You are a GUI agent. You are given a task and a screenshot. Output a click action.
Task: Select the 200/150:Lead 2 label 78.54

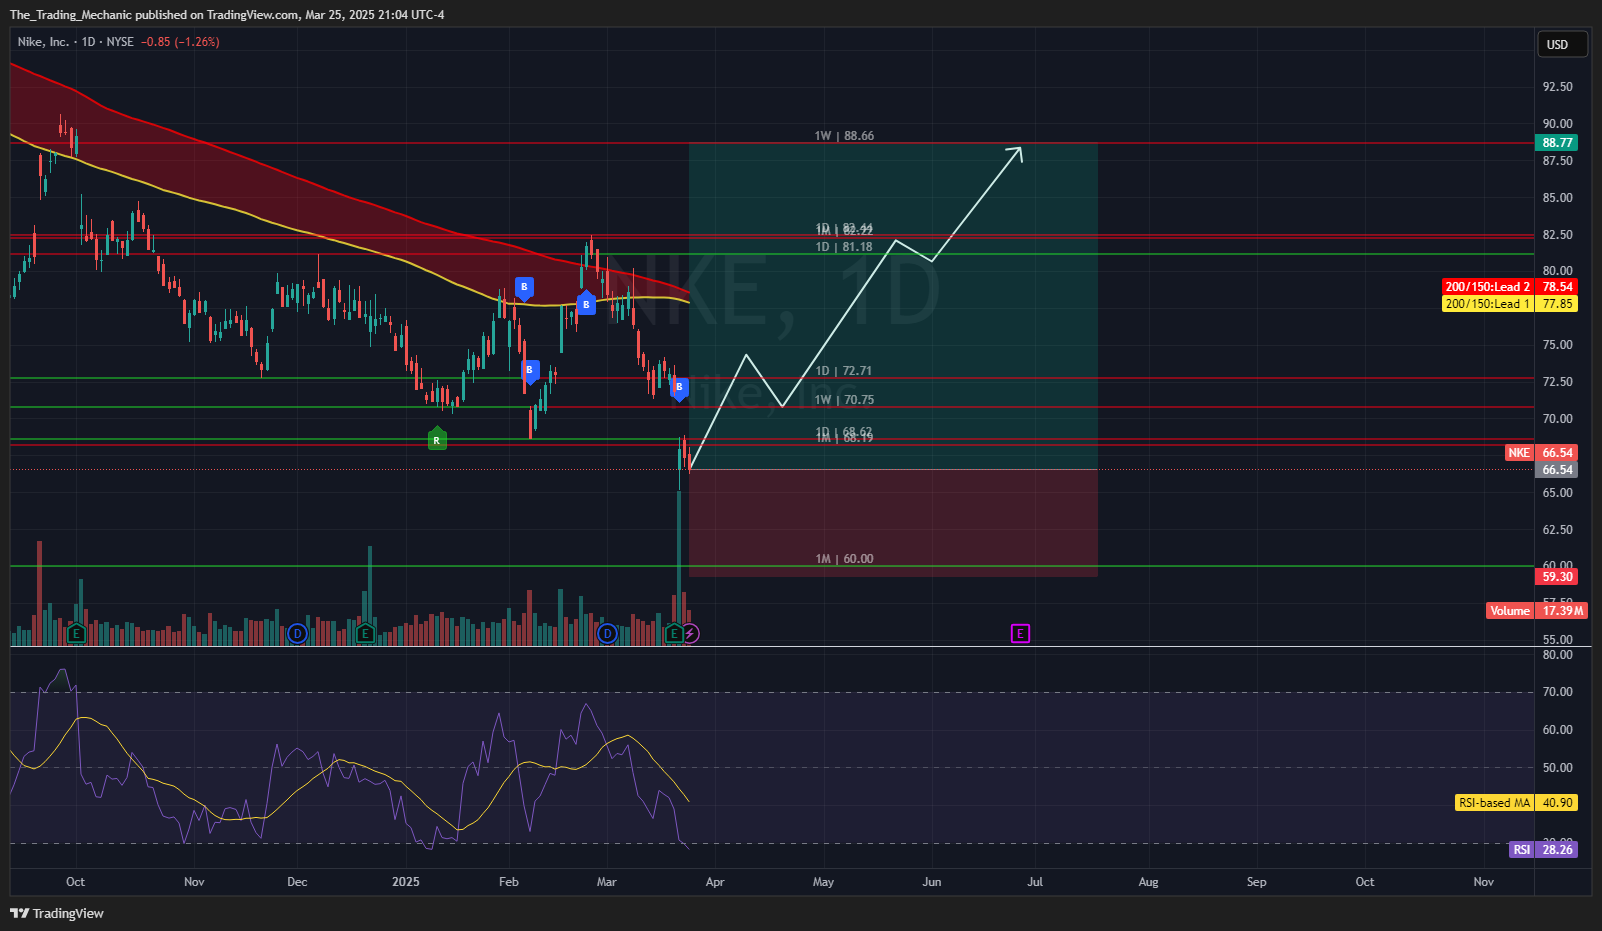click(x=1510, y=287)
